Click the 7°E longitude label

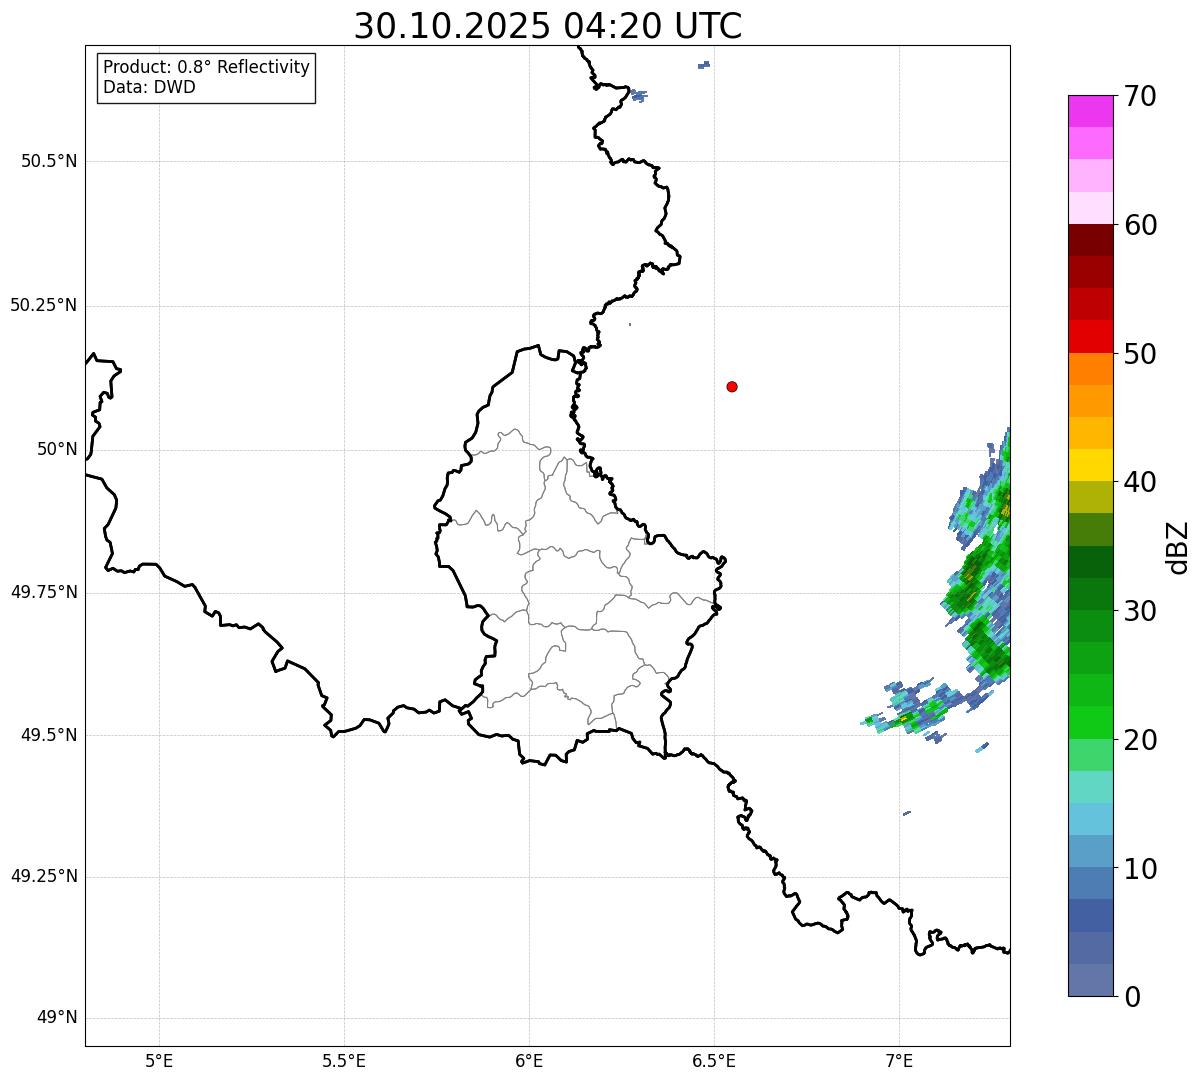(899, 1060)
